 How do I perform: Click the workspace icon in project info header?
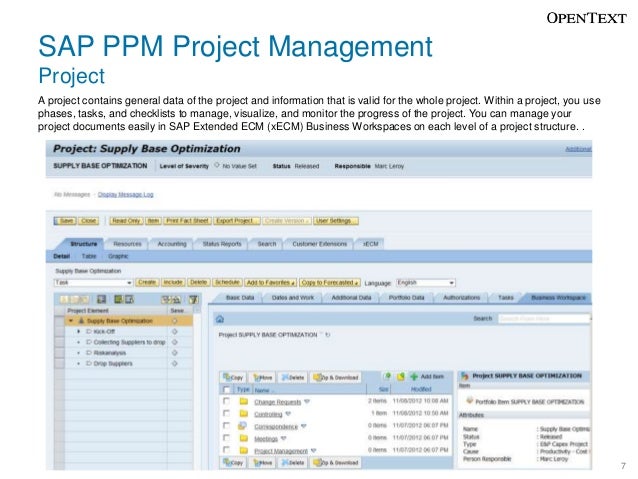click(465, 376)
